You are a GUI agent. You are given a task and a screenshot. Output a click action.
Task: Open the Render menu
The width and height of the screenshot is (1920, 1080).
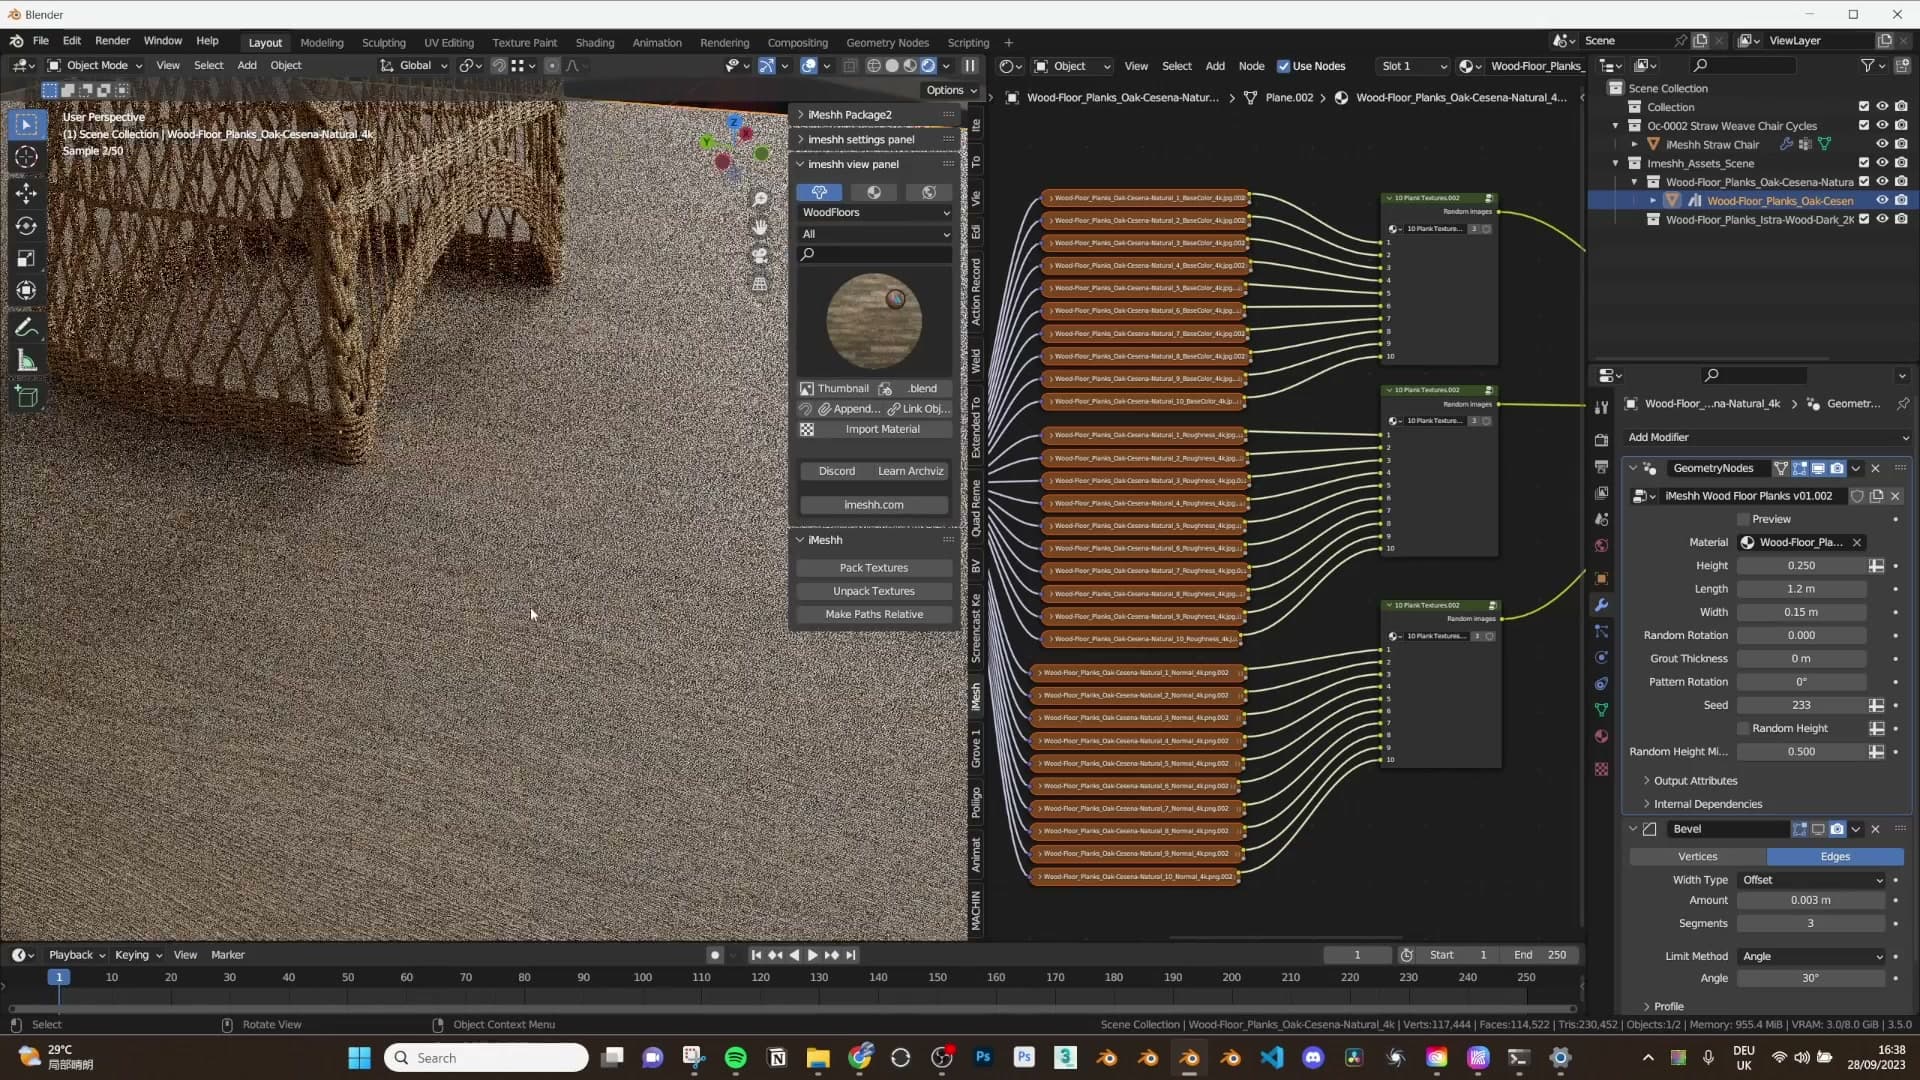(112, 41)
